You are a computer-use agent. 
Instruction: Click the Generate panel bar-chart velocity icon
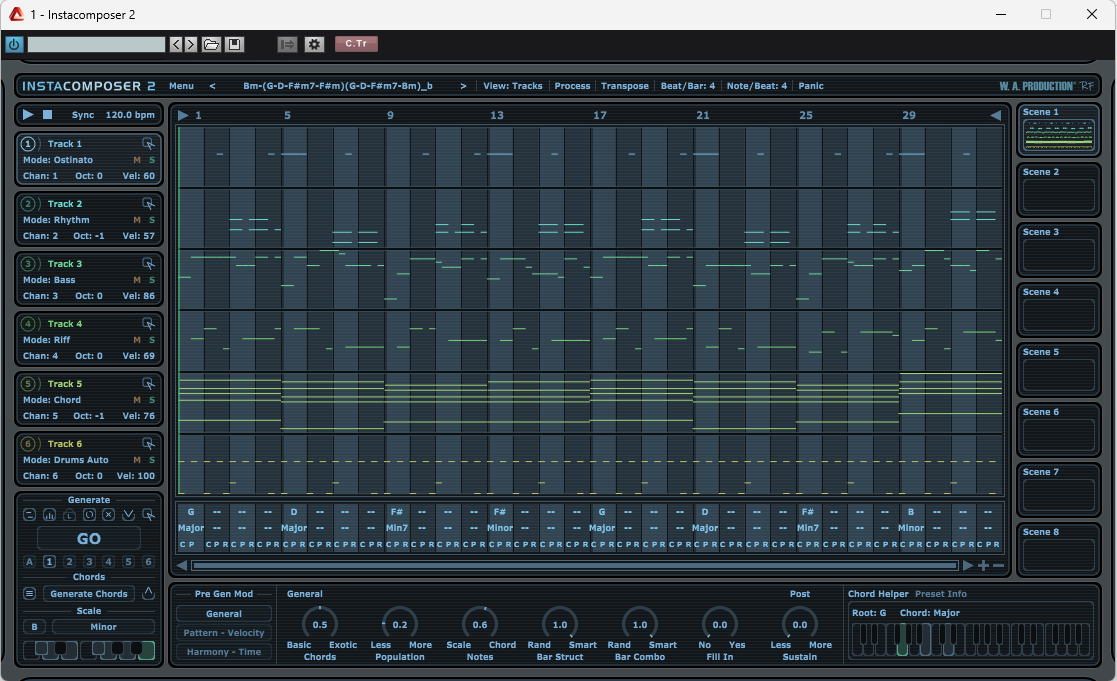49,514
